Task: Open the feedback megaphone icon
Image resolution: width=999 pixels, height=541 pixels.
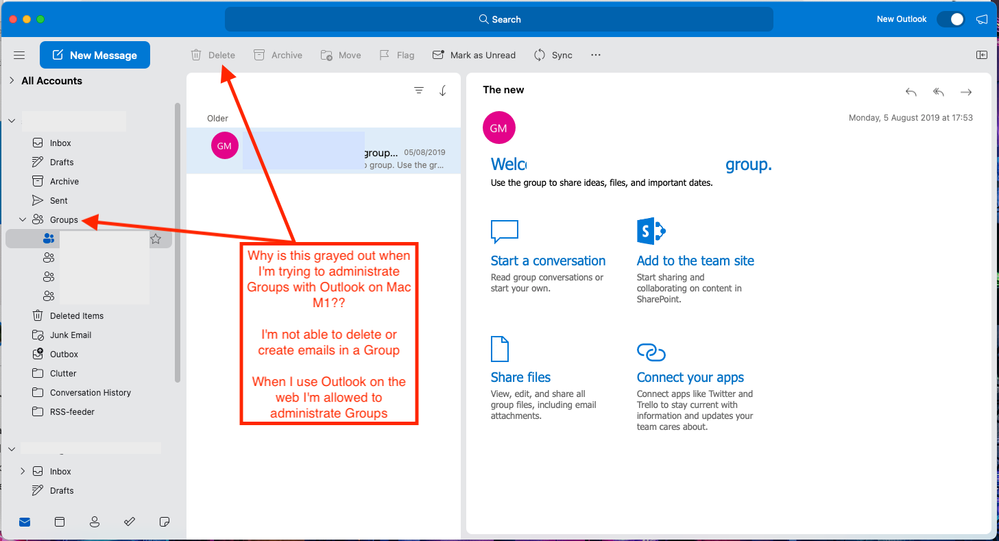Action: [x=982, y=19]
